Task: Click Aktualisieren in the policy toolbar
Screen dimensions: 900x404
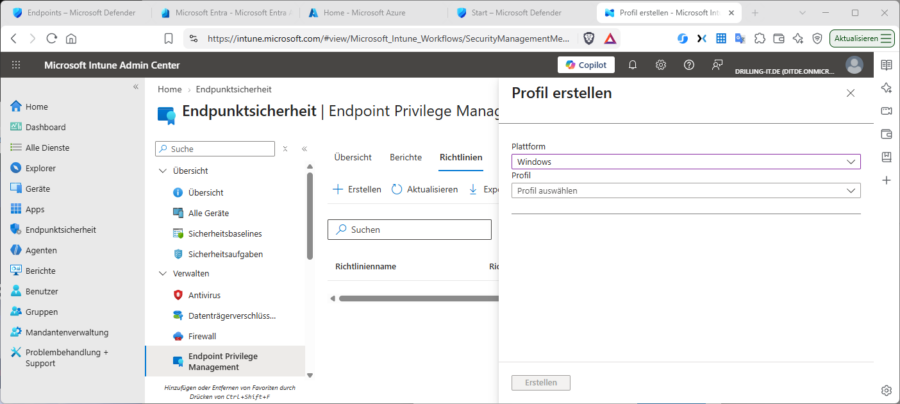Action: click(425, 189)
